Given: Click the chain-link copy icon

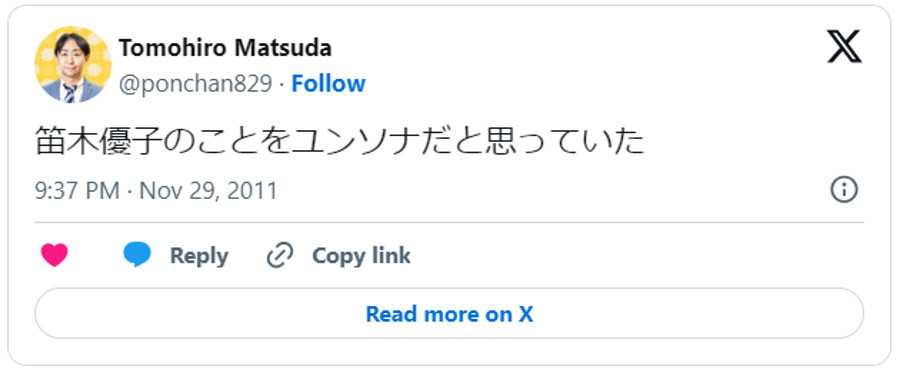Looking at the screenshot, I should [x=280, y=255].
